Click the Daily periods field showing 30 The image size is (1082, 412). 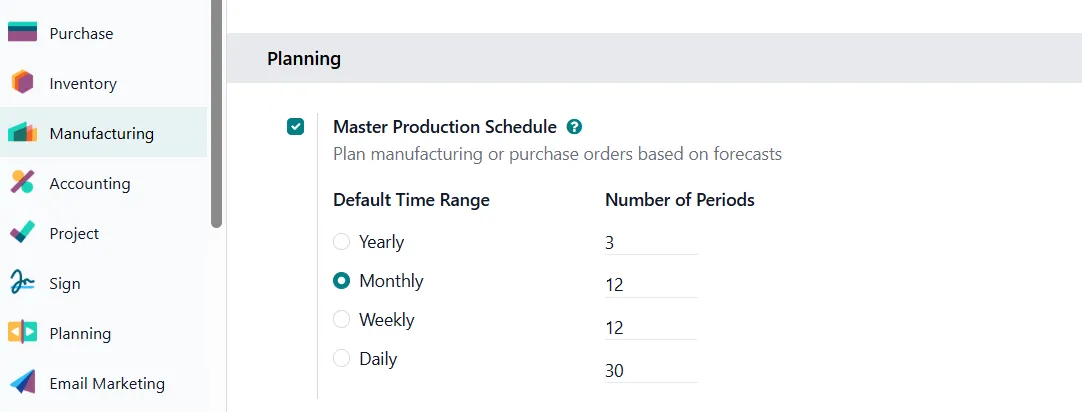click(651, 371)
